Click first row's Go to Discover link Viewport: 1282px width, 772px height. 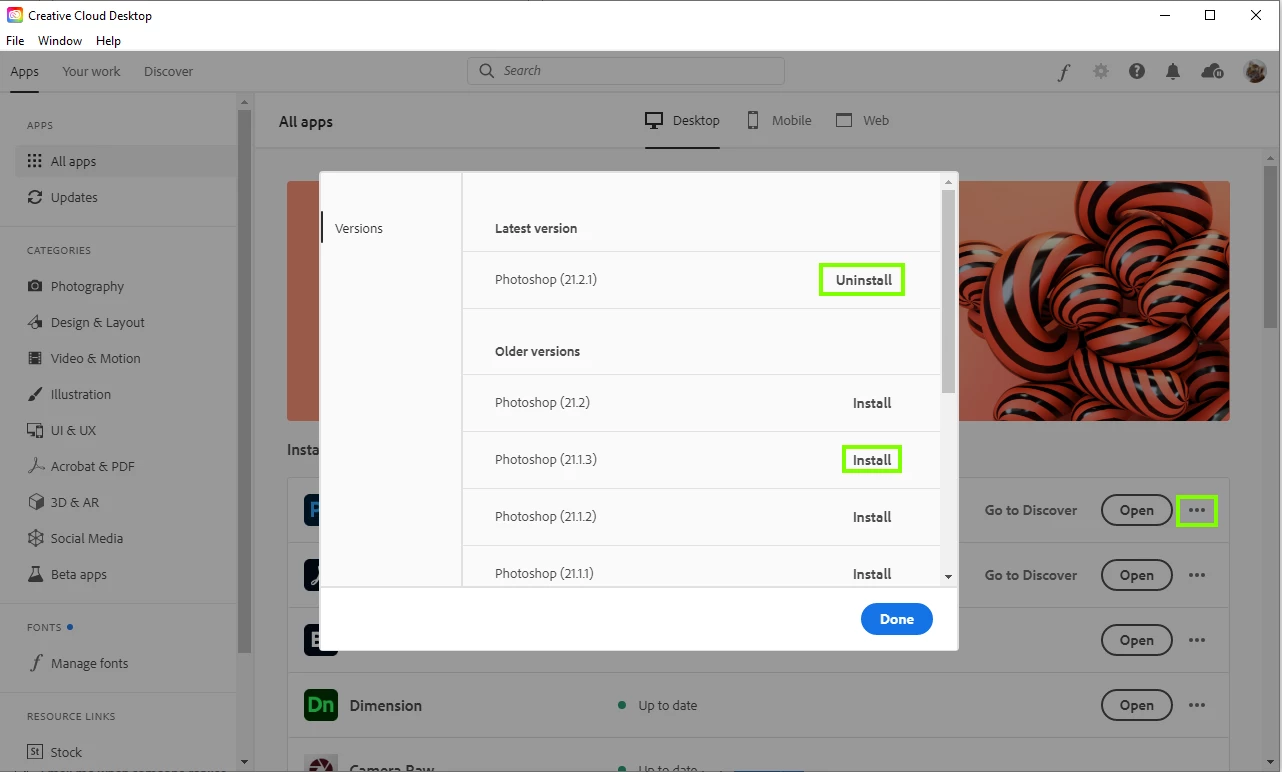tap(1031, 510)
